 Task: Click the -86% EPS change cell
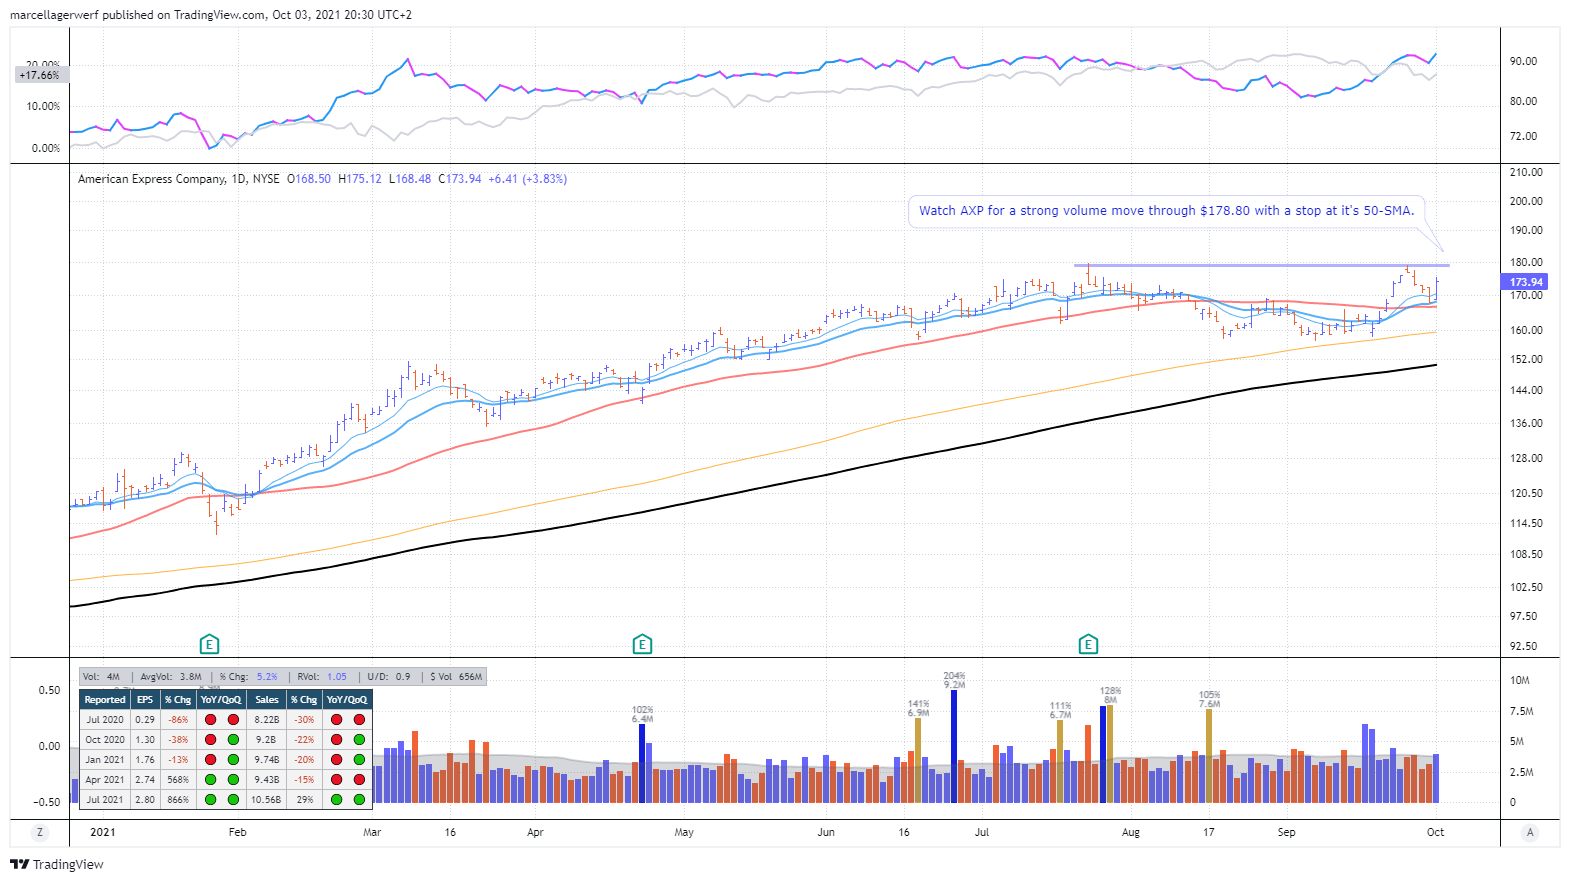(x=177, y=720)
